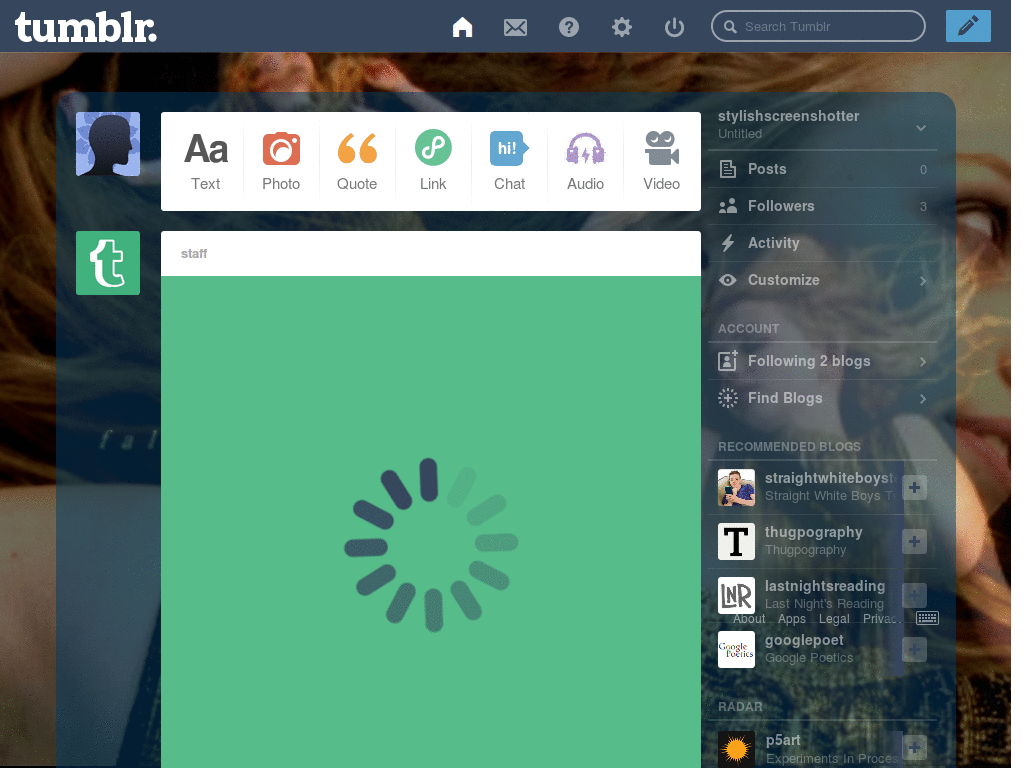Screen dimensions: 1024x768
Task: Click the Posts document icon
Action: 728,169
